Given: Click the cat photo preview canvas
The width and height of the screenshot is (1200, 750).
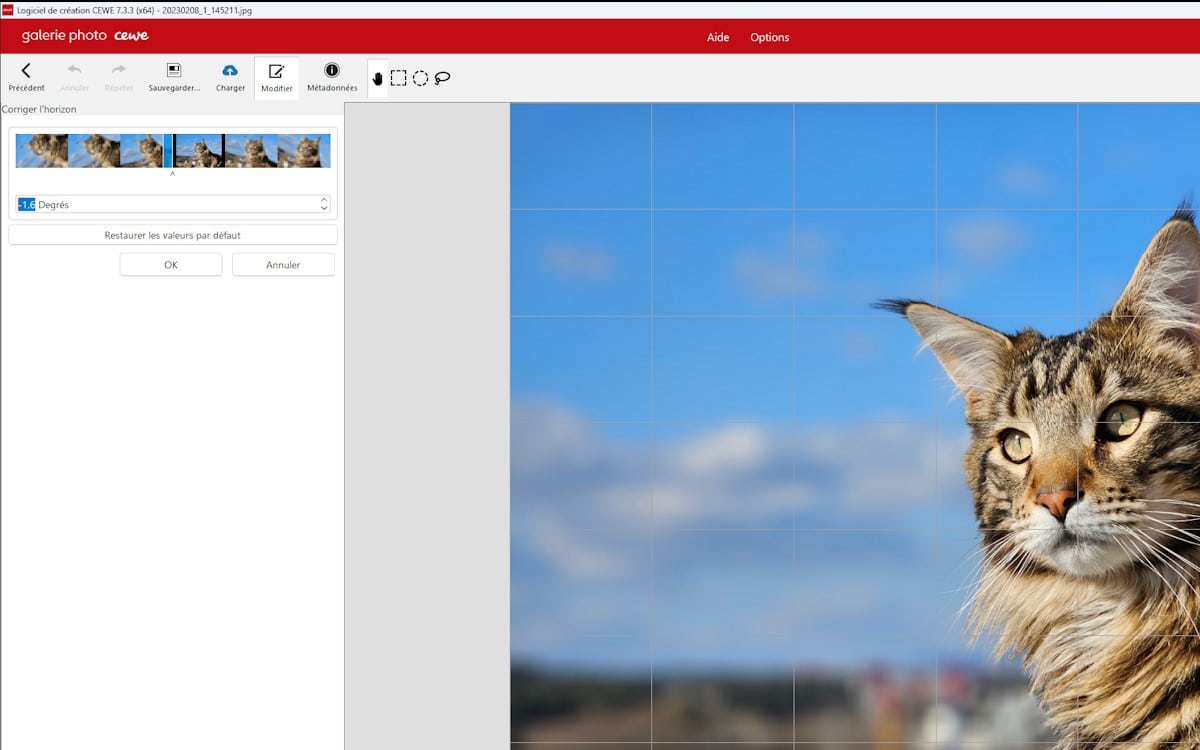Looking at the screenshot, I should pyautogui.click(x=855, y=426).
